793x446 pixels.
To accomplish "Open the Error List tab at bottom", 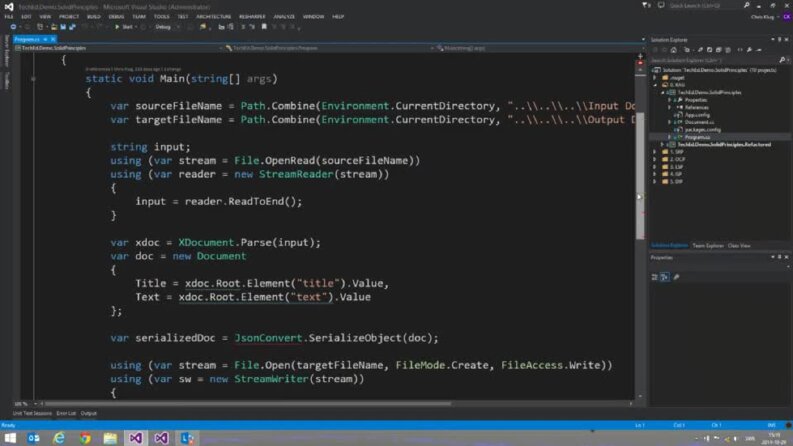I will click(x=66, y=414).
